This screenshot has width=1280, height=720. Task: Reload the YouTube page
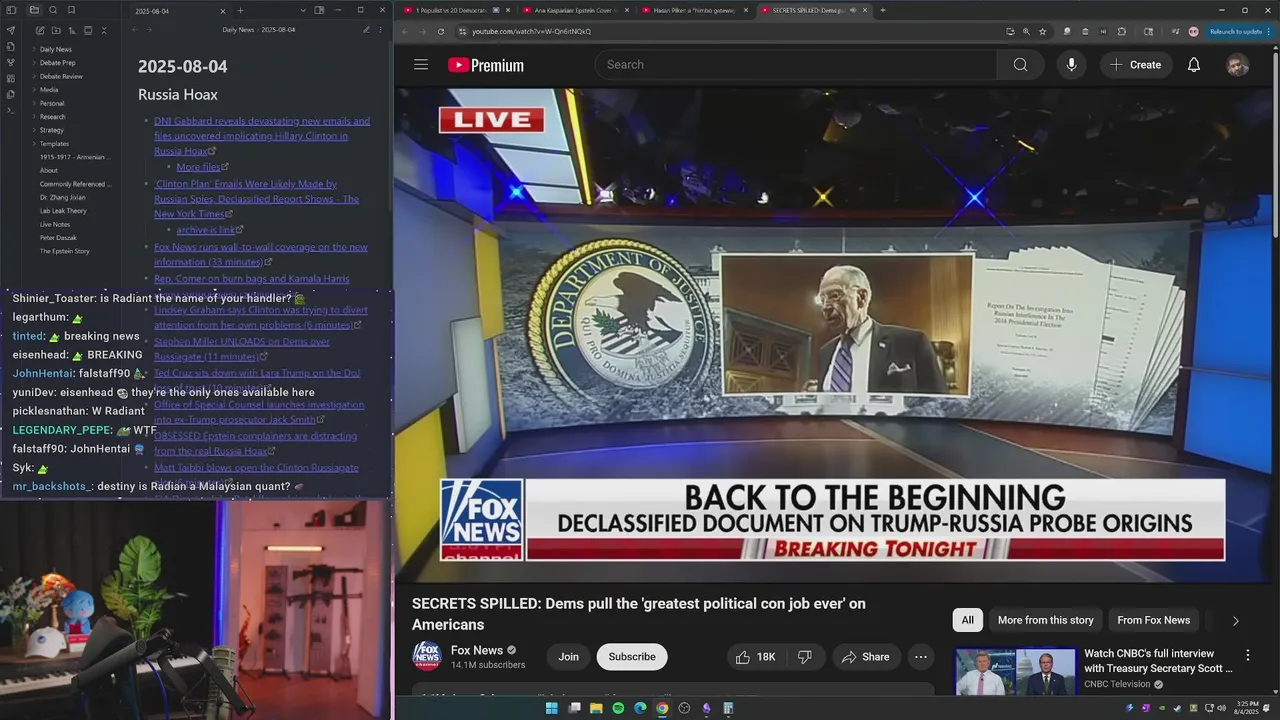click(x=441, y=31)
